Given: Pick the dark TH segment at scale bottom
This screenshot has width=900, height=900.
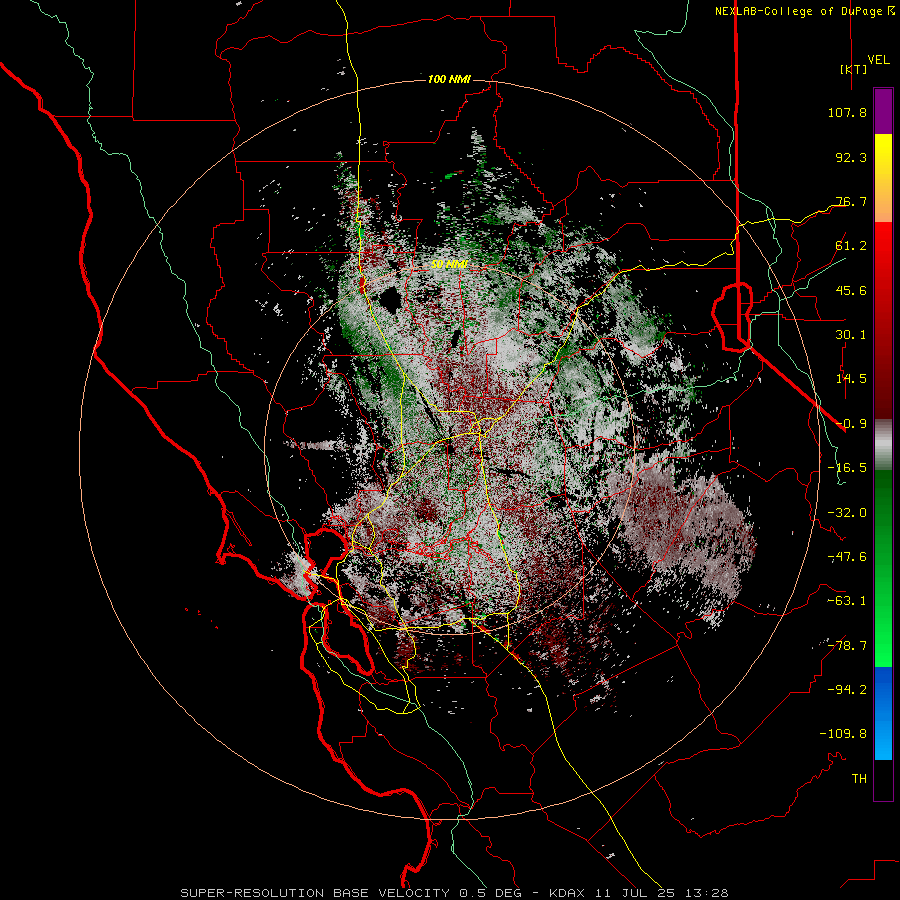Looking at the screenshot, I should 883,780.
